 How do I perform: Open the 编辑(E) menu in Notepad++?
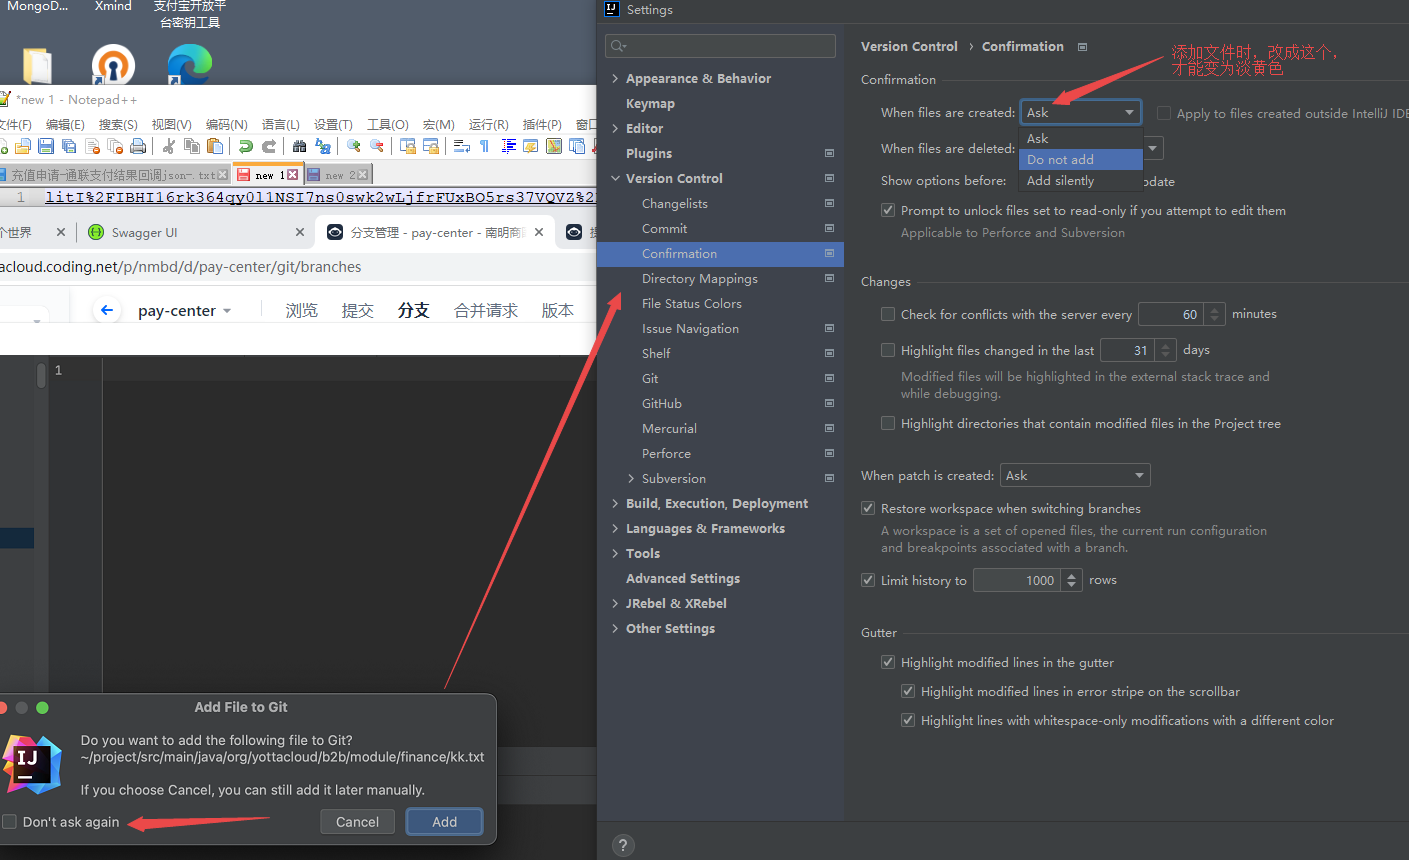tap(65, 124)
